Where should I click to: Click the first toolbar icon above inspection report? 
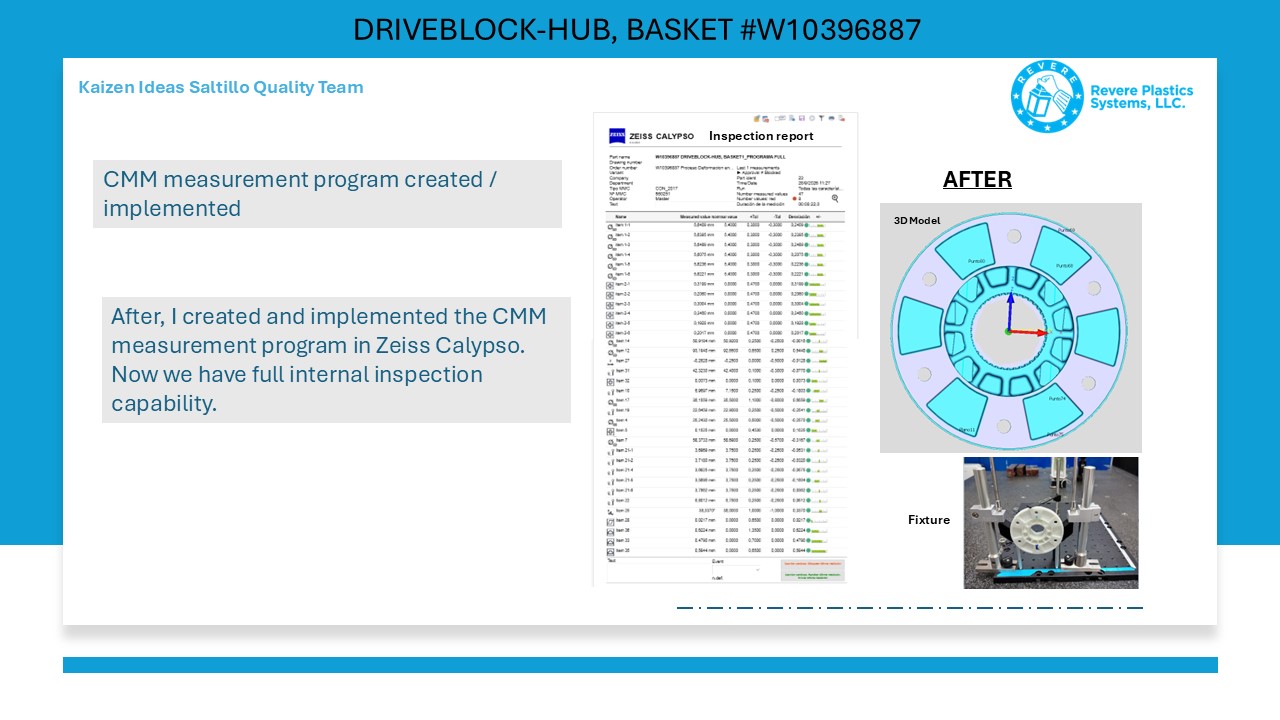click(x=757, y=118)
